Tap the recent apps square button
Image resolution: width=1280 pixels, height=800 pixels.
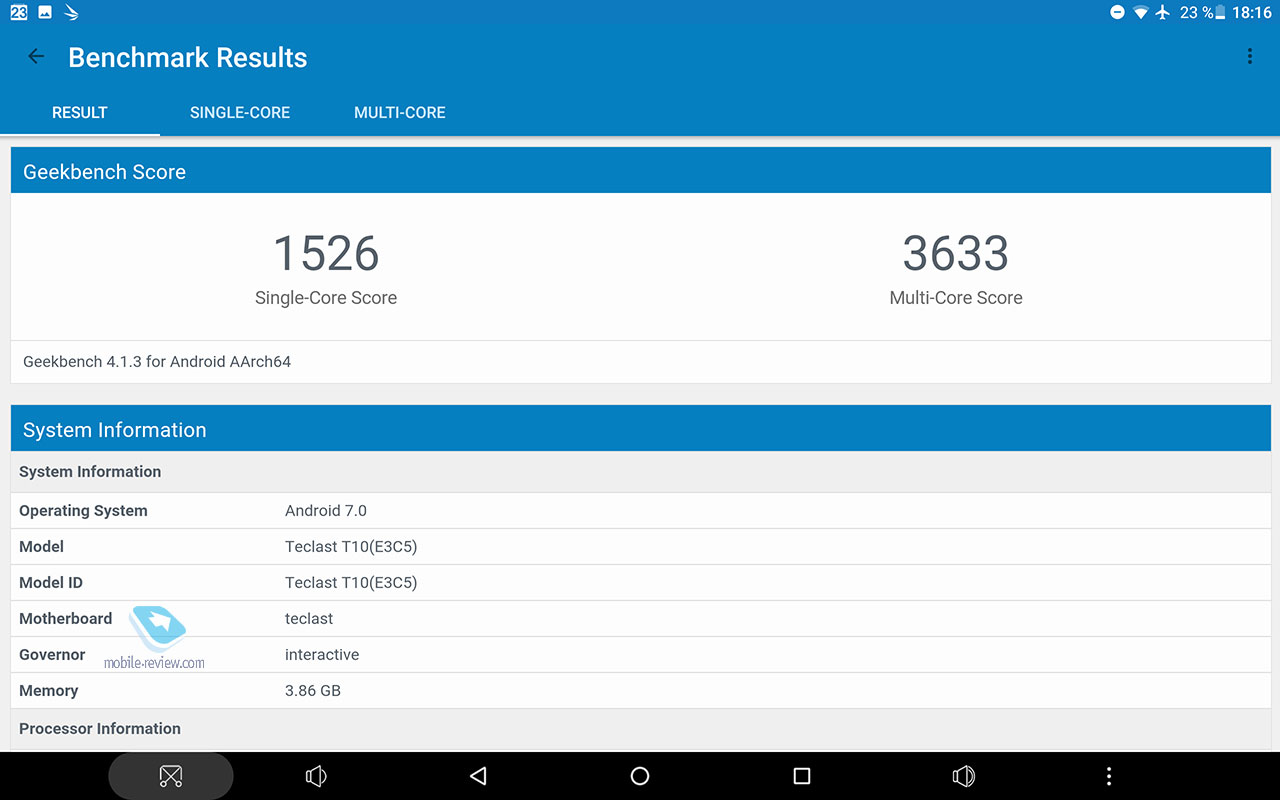click(x=801, y=776)
